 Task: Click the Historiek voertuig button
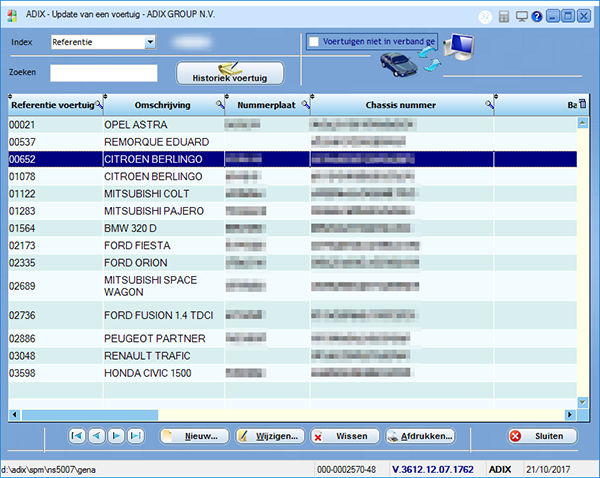point(230,73)
